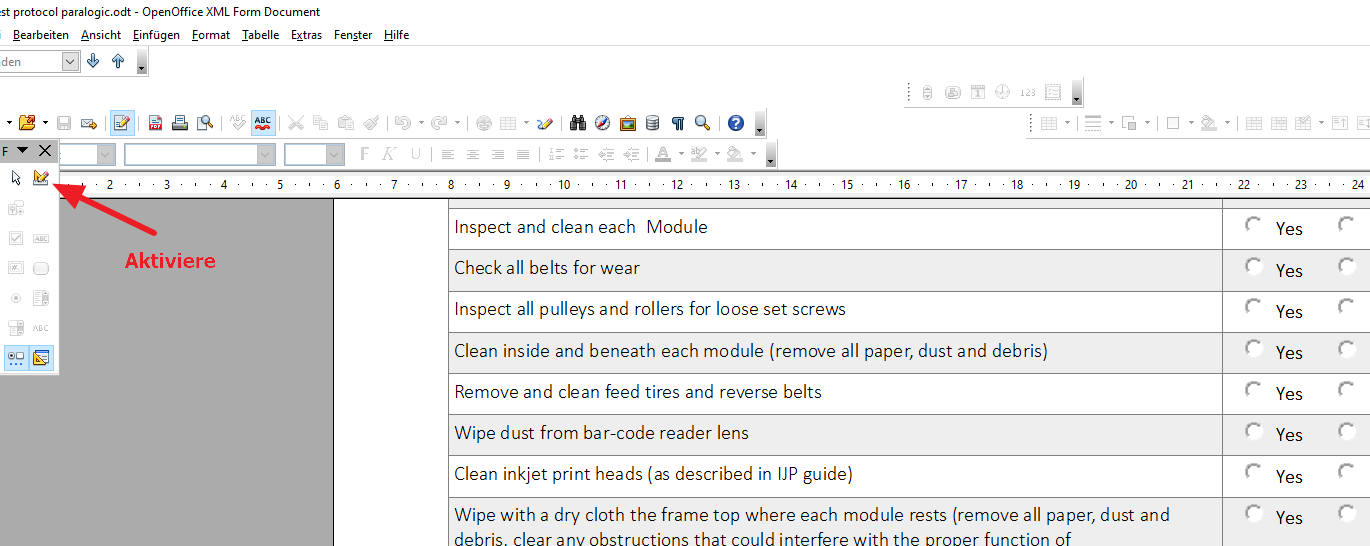Screen dimensions: 1370x546
Task: Expand form controls toolbar options arrow
Action: click(23, 150)
